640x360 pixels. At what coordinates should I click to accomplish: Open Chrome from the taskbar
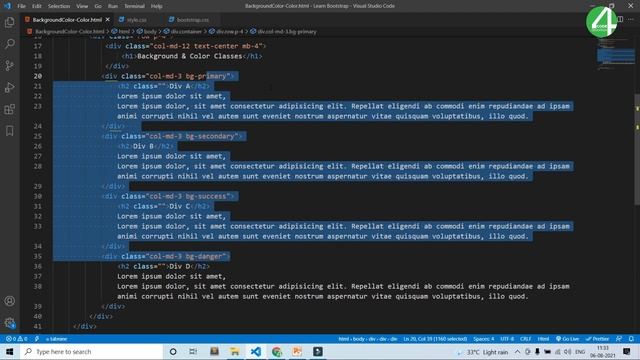coord(276,351)
